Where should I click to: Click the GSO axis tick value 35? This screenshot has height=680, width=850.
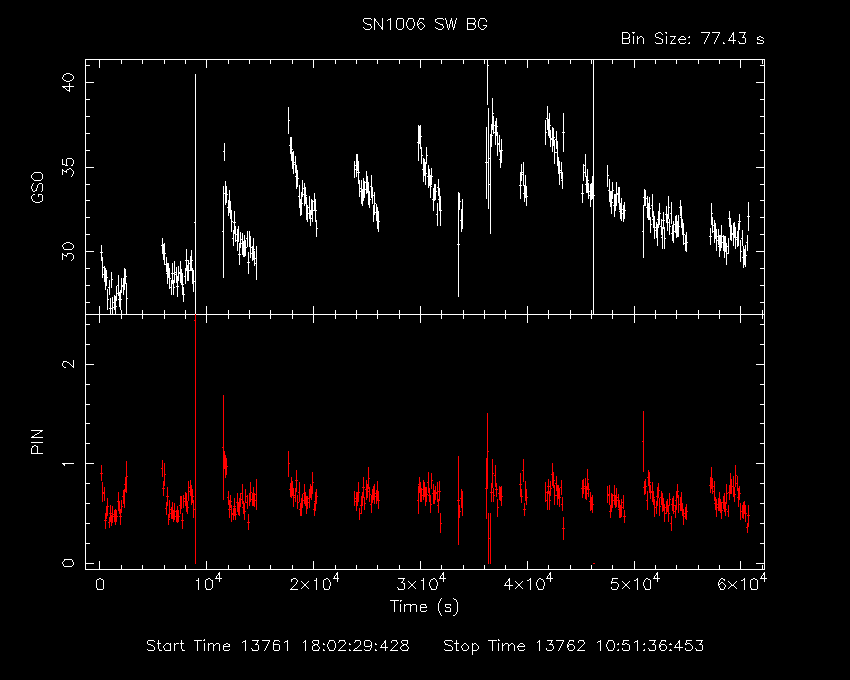click(69, 168)
